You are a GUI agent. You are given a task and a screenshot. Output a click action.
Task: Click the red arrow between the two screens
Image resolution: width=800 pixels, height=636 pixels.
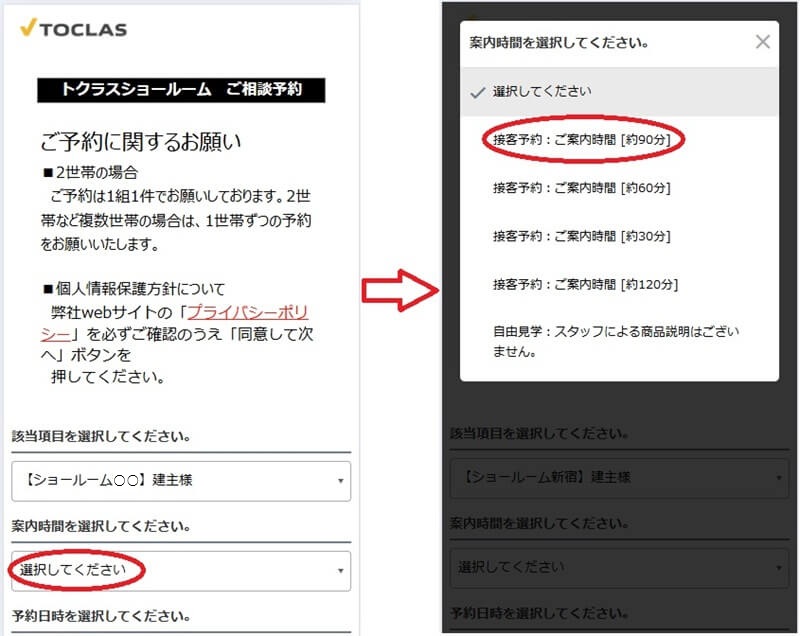tap(400, 290)
